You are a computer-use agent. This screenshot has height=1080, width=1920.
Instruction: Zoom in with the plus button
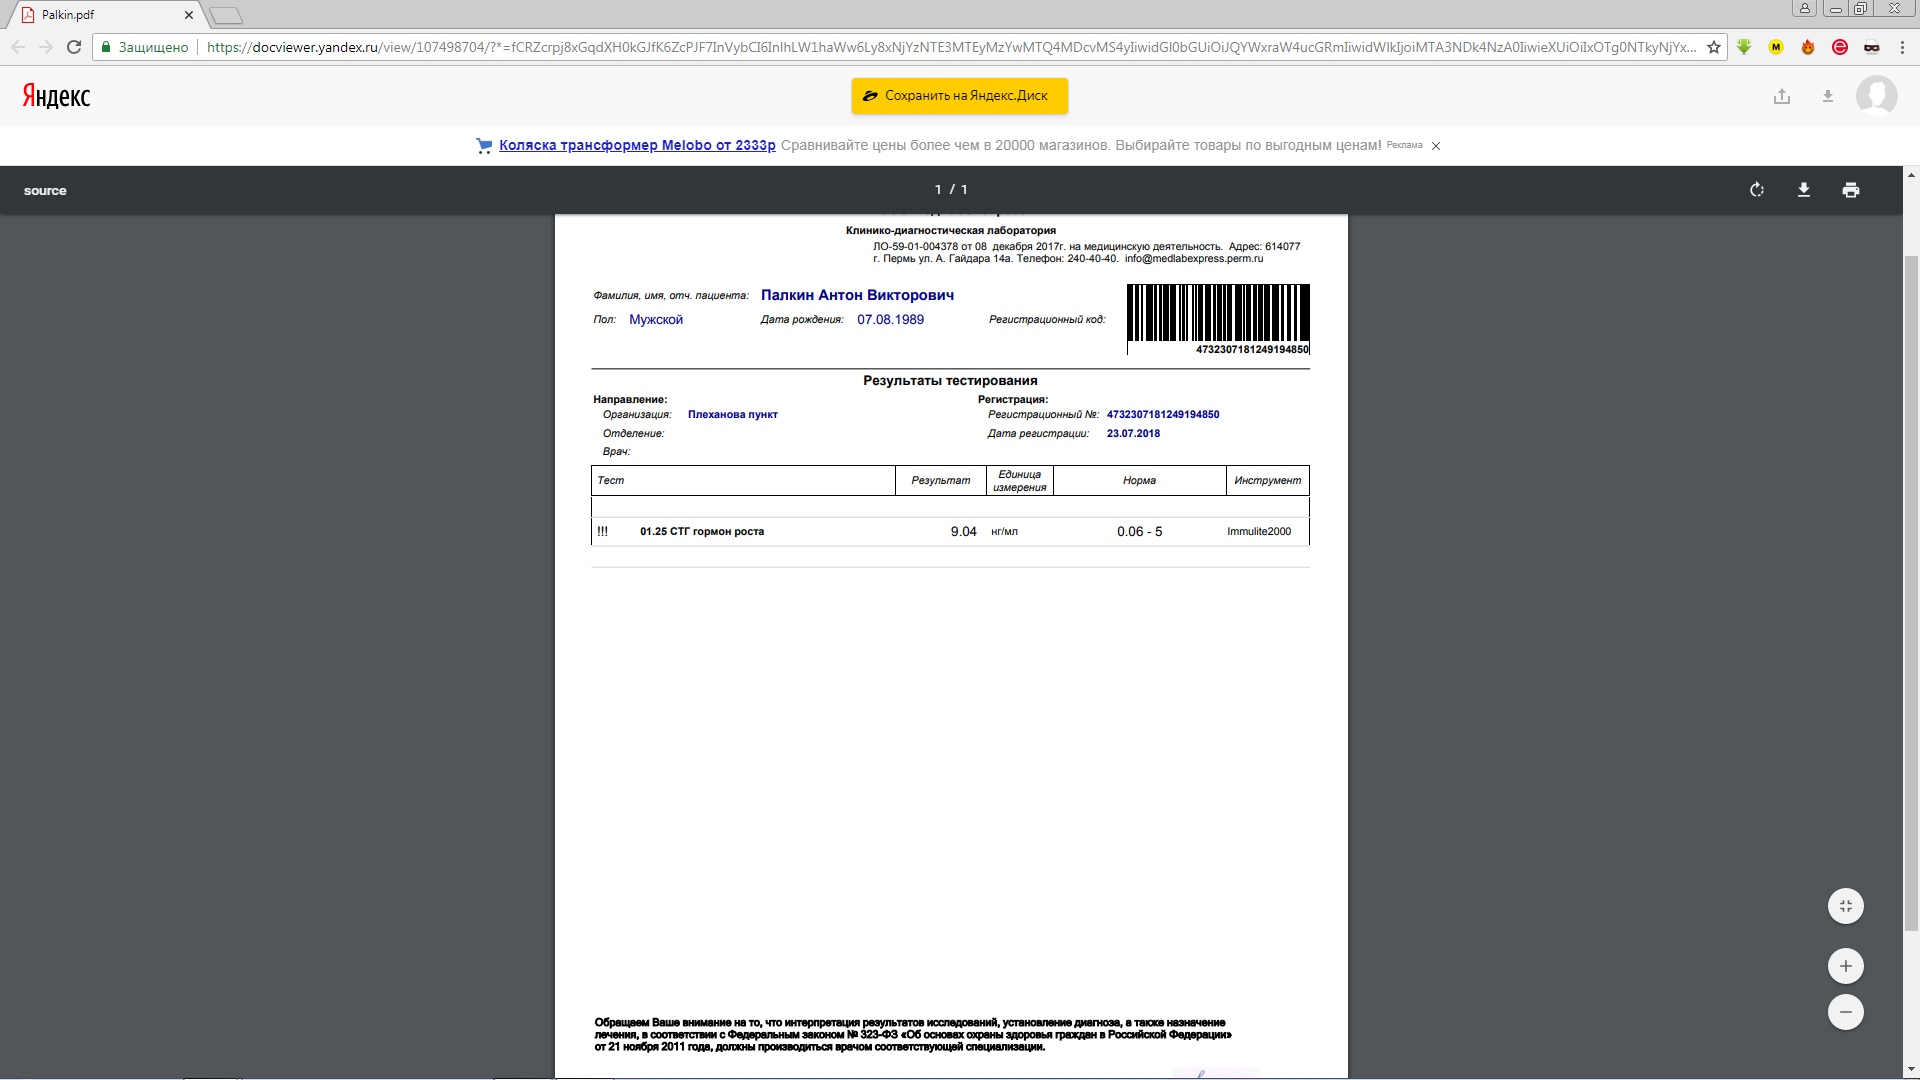pyautogui.click(x=1846, y=966)
